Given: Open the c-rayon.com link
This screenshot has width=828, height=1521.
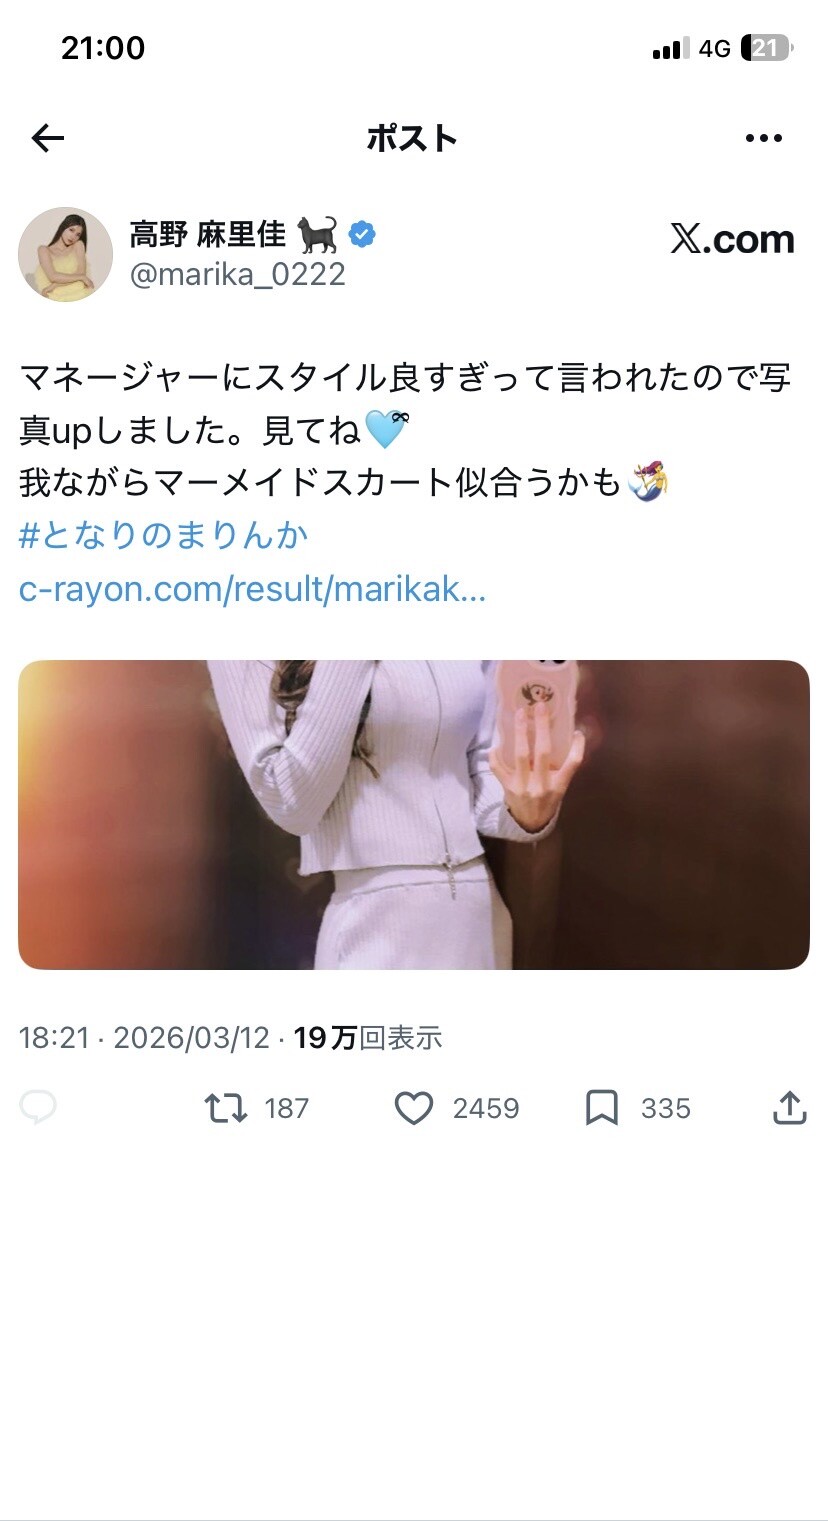Looking at the screenshot, I should tap(252, 590).
